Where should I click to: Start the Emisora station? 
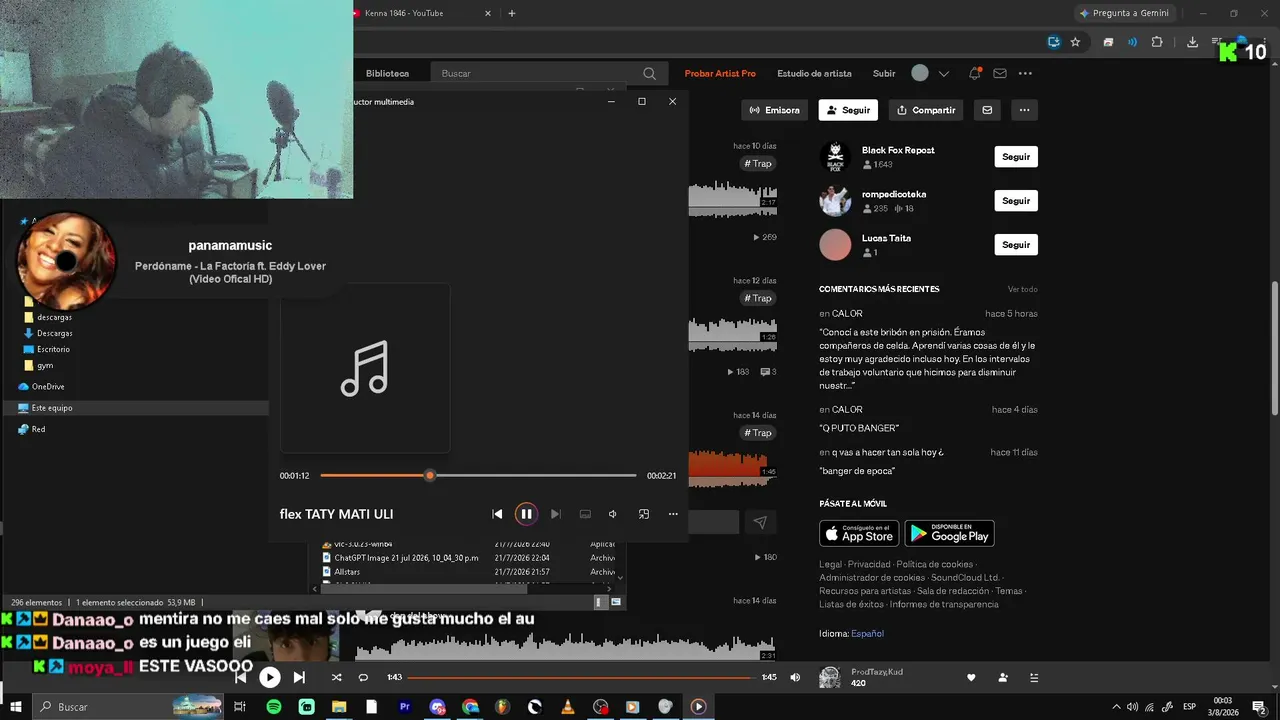(775, 110)
